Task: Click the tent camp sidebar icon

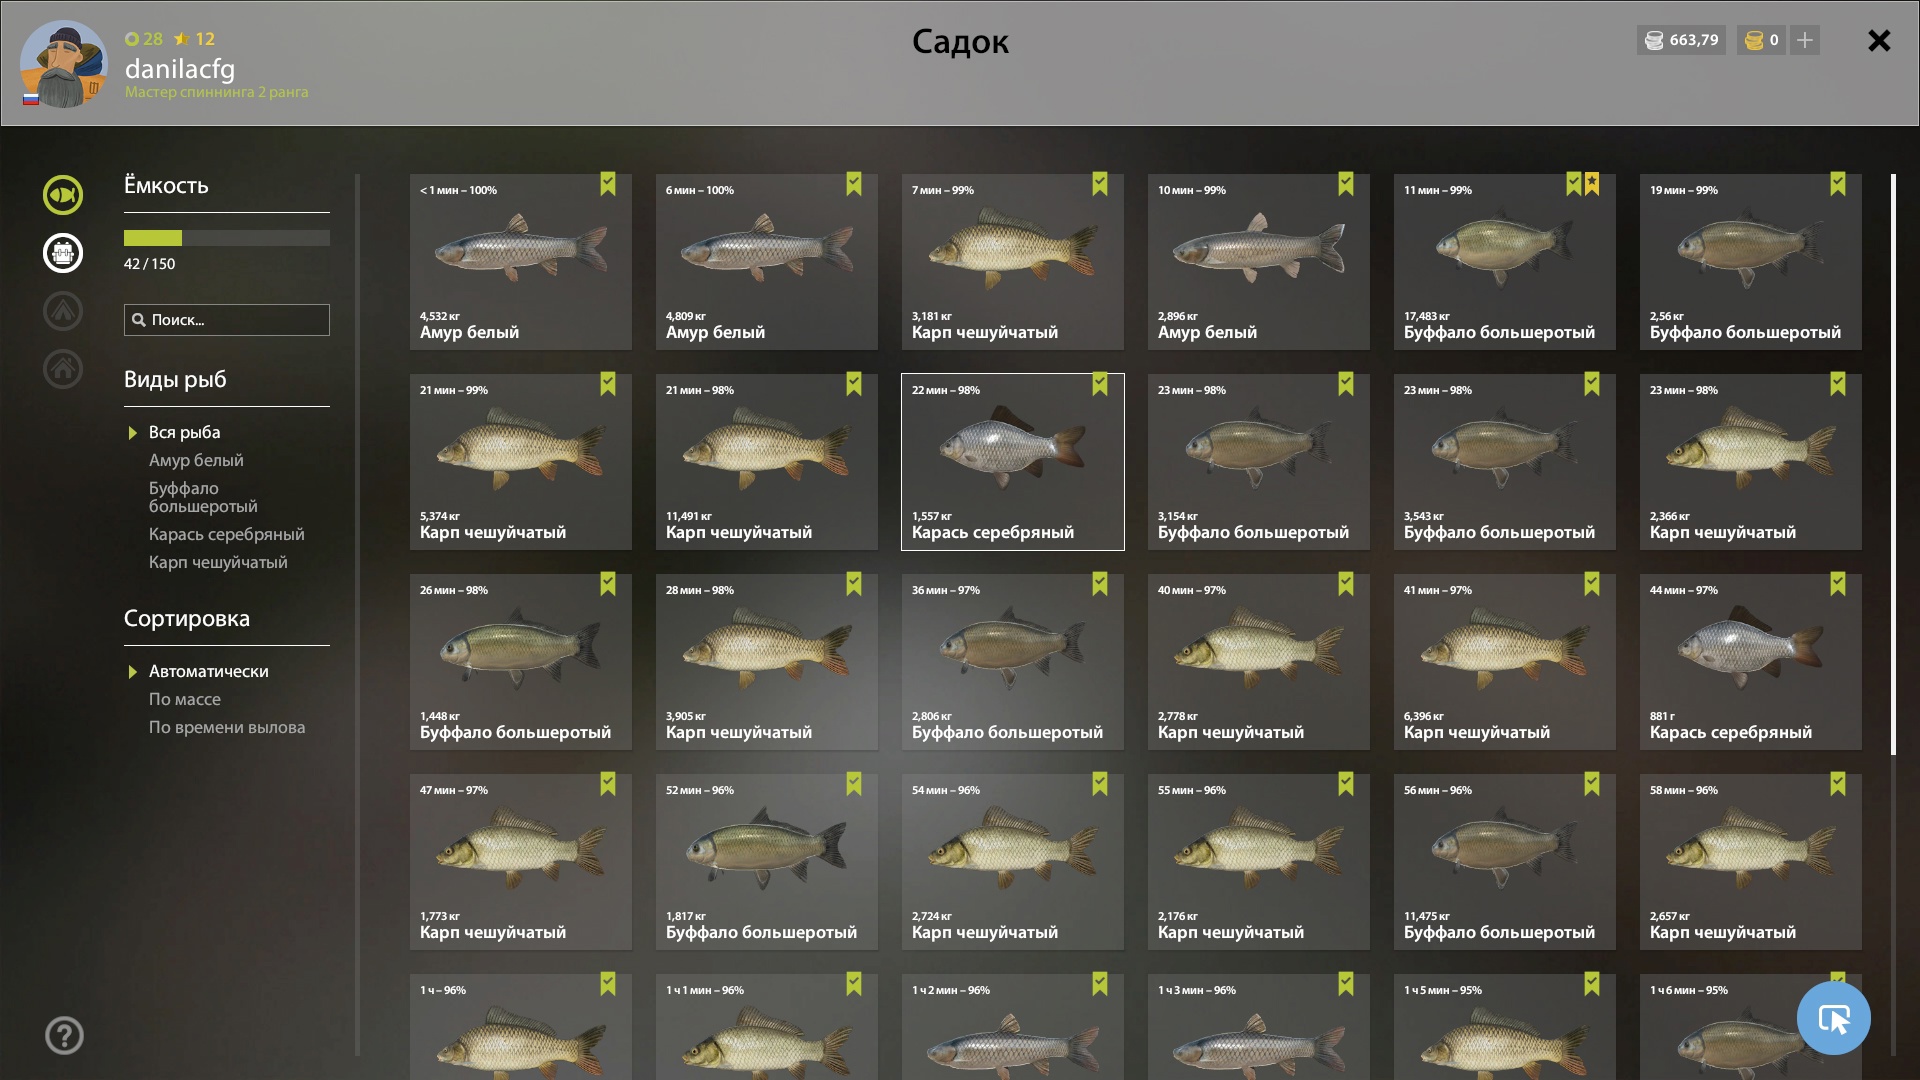Action: click(x=62, y=311)
